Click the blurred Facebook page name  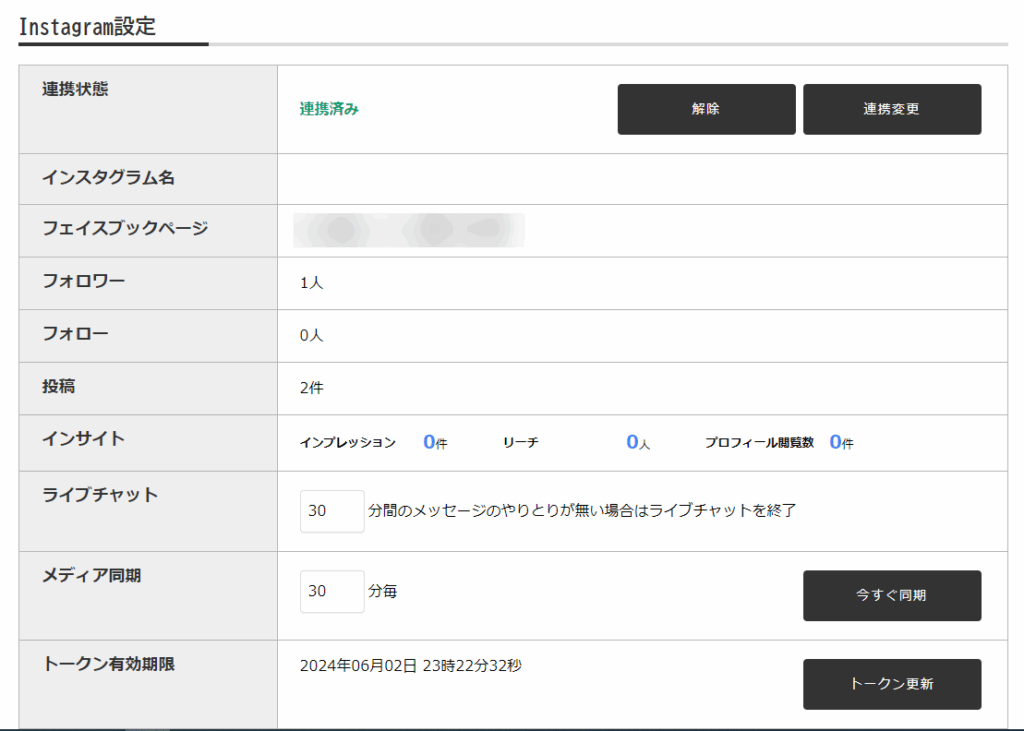point(408,230)
